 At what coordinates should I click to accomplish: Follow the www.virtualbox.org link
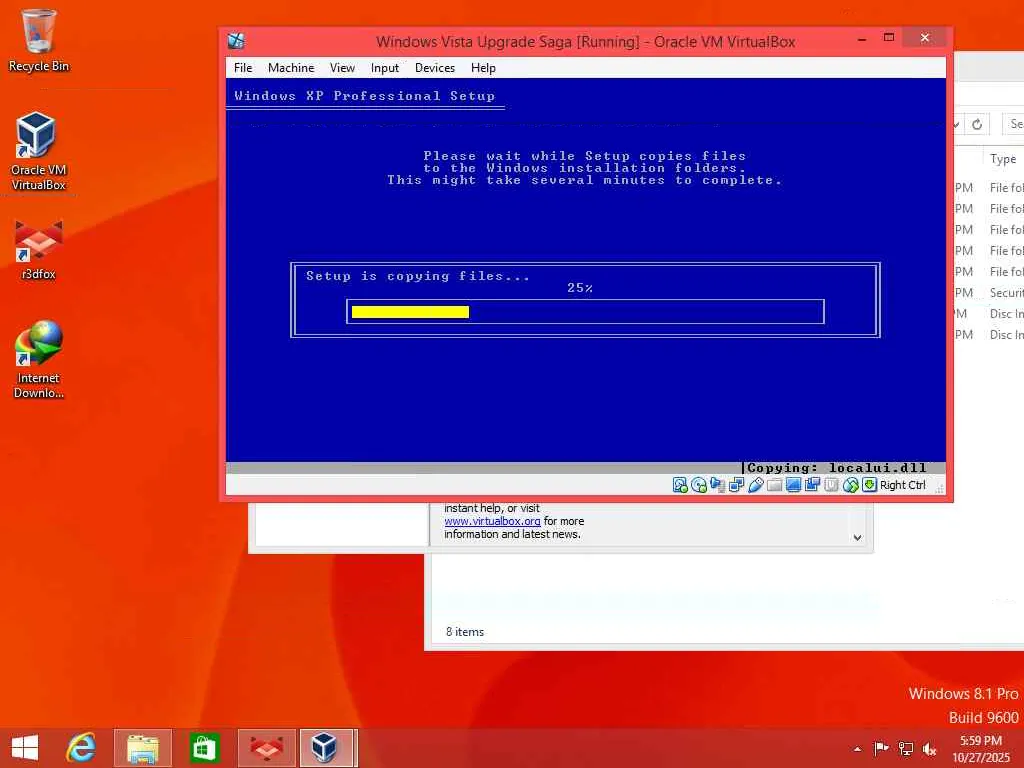point(492,521)
